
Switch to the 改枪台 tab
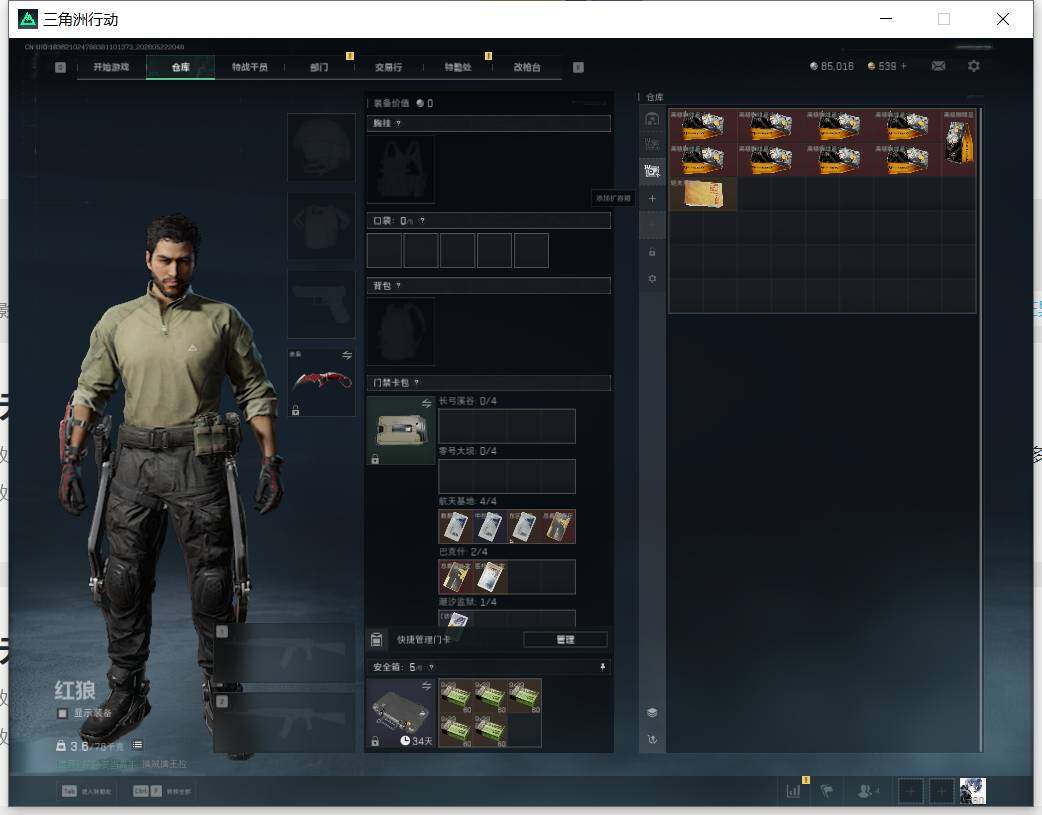[527, 67]
